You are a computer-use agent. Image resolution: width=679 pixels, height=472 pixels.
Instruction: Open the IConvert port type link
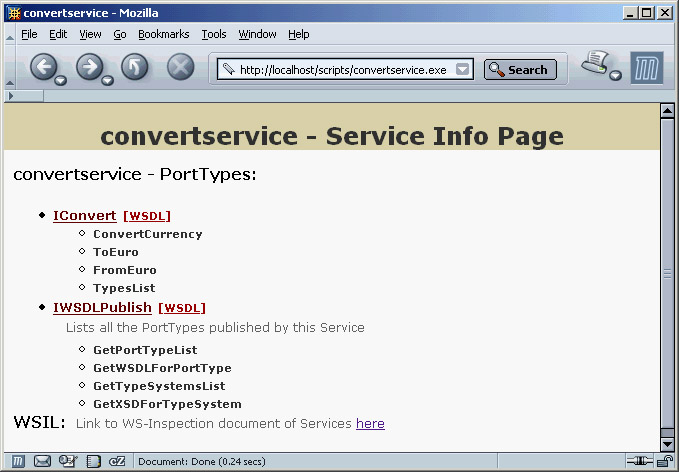point(84,215)
